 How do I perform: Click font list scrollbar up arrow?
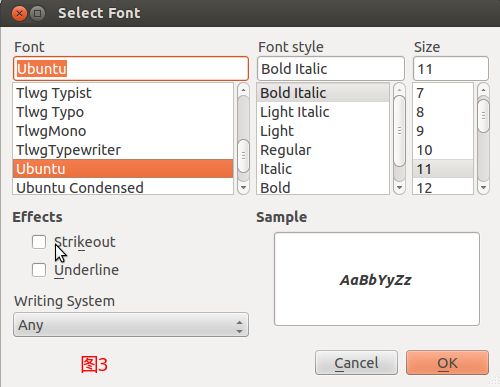[x=243, y=90]
